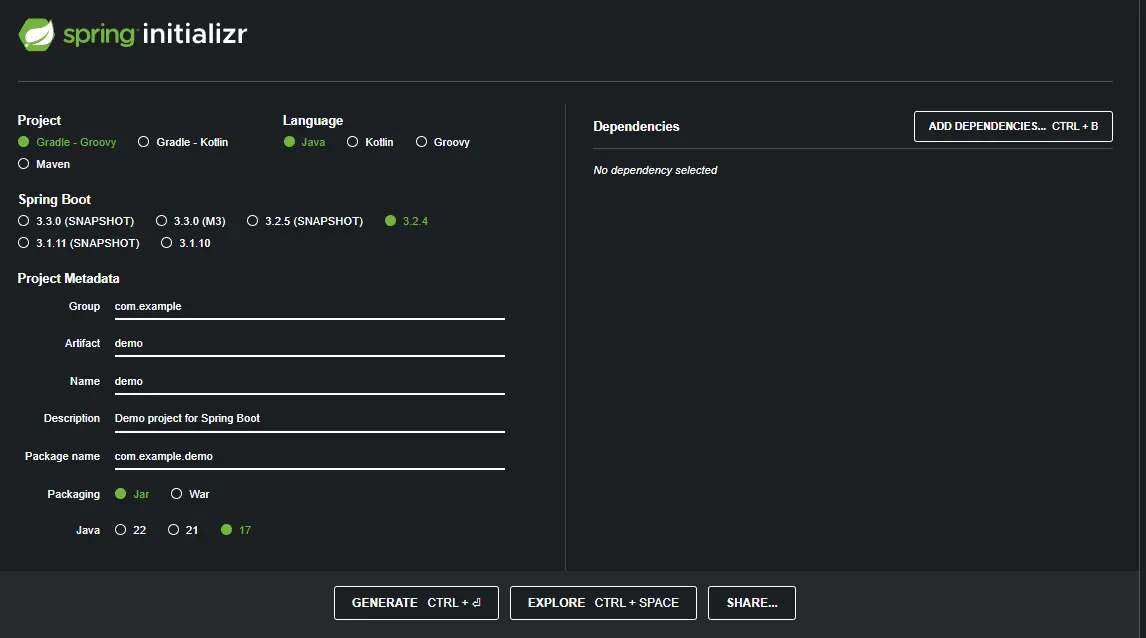Image resolution: width=1146 pixels, height=638 pixels.
Task: Choose Maven as project type
Action: [44, 164]
